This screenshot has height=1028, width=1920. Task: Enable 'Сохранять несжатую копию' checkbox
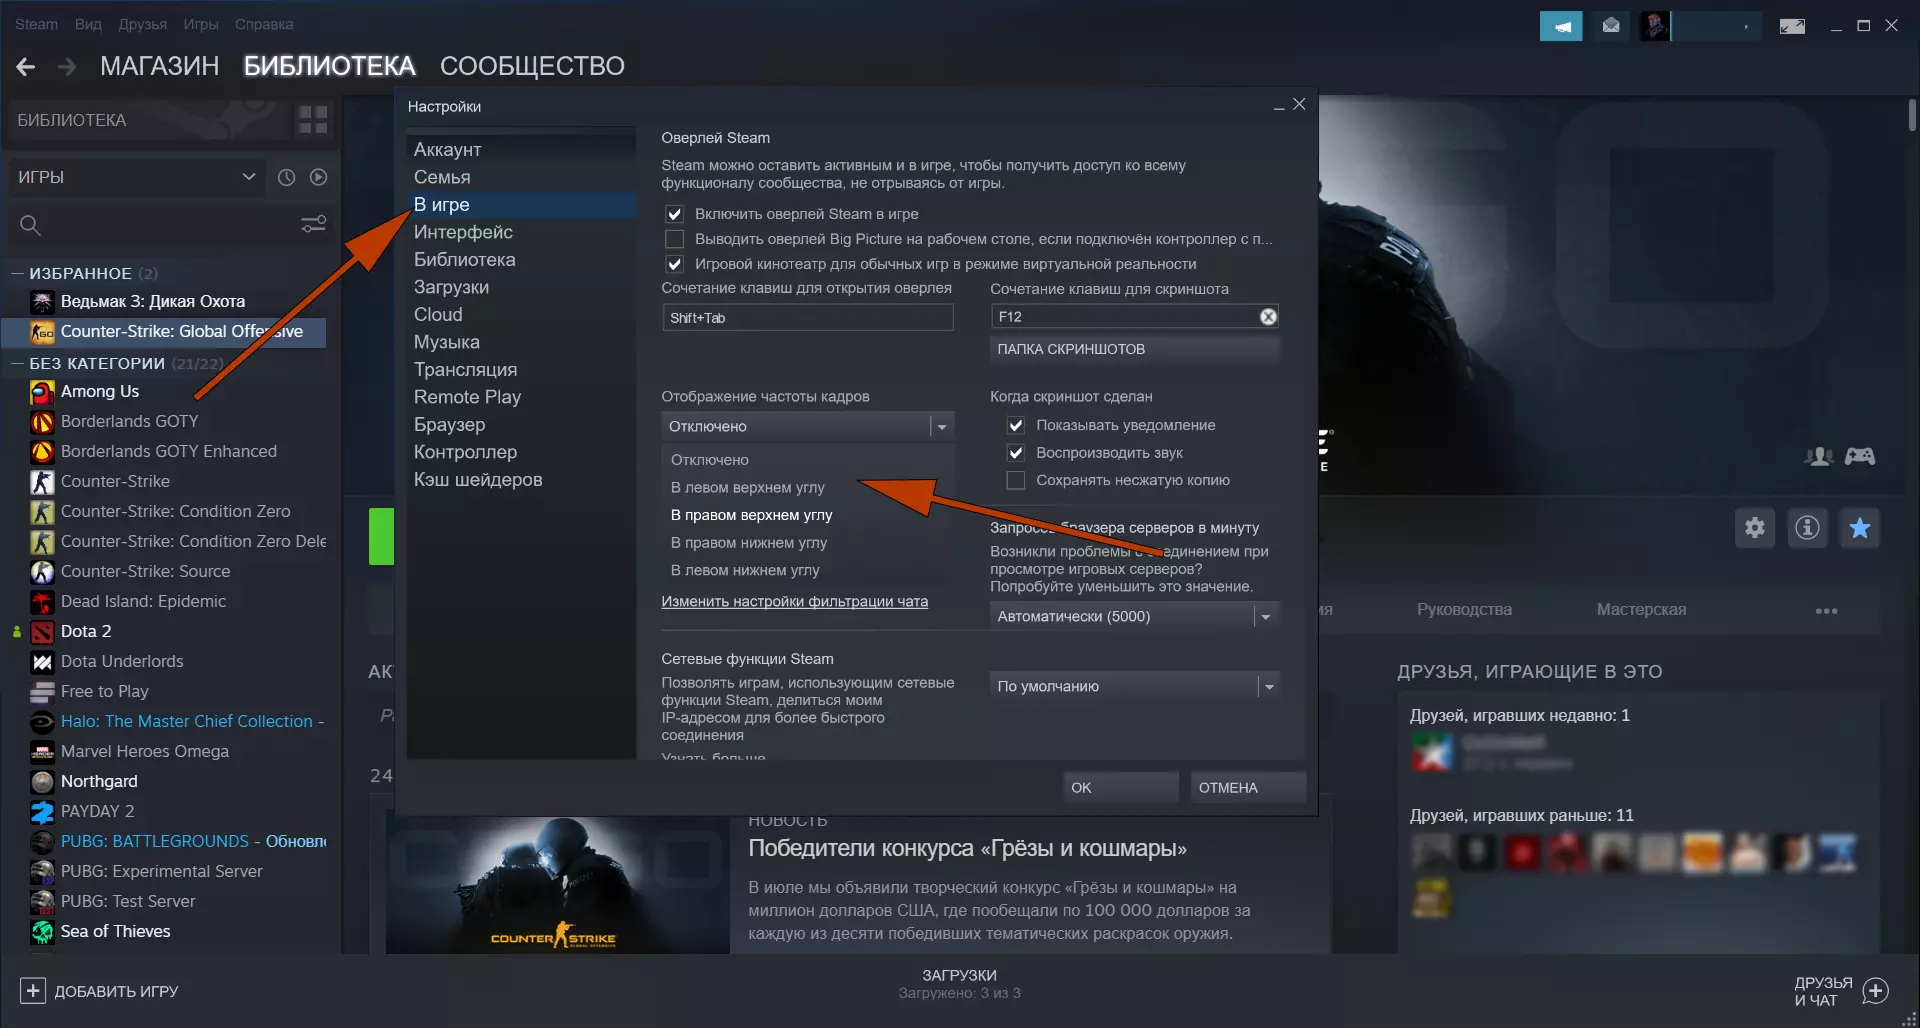pyautogui.click(x=1016, y=480)
